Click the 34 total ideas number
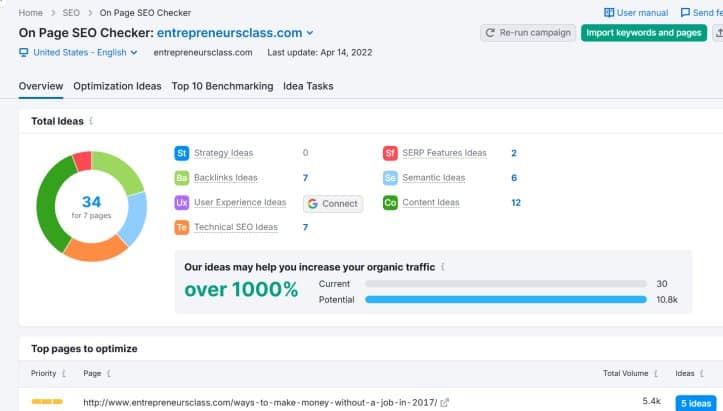The image size is (723, 411). point(91,202)
